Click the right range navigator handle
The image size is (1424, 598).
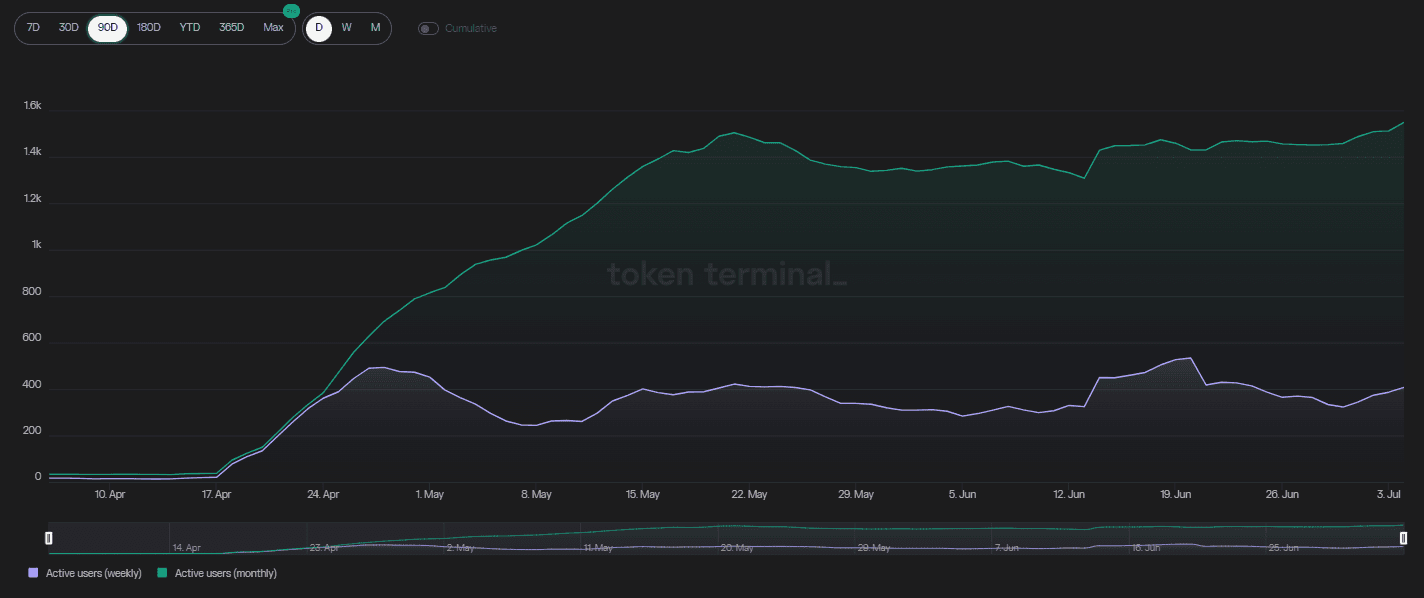click(x=1403, y=538)
